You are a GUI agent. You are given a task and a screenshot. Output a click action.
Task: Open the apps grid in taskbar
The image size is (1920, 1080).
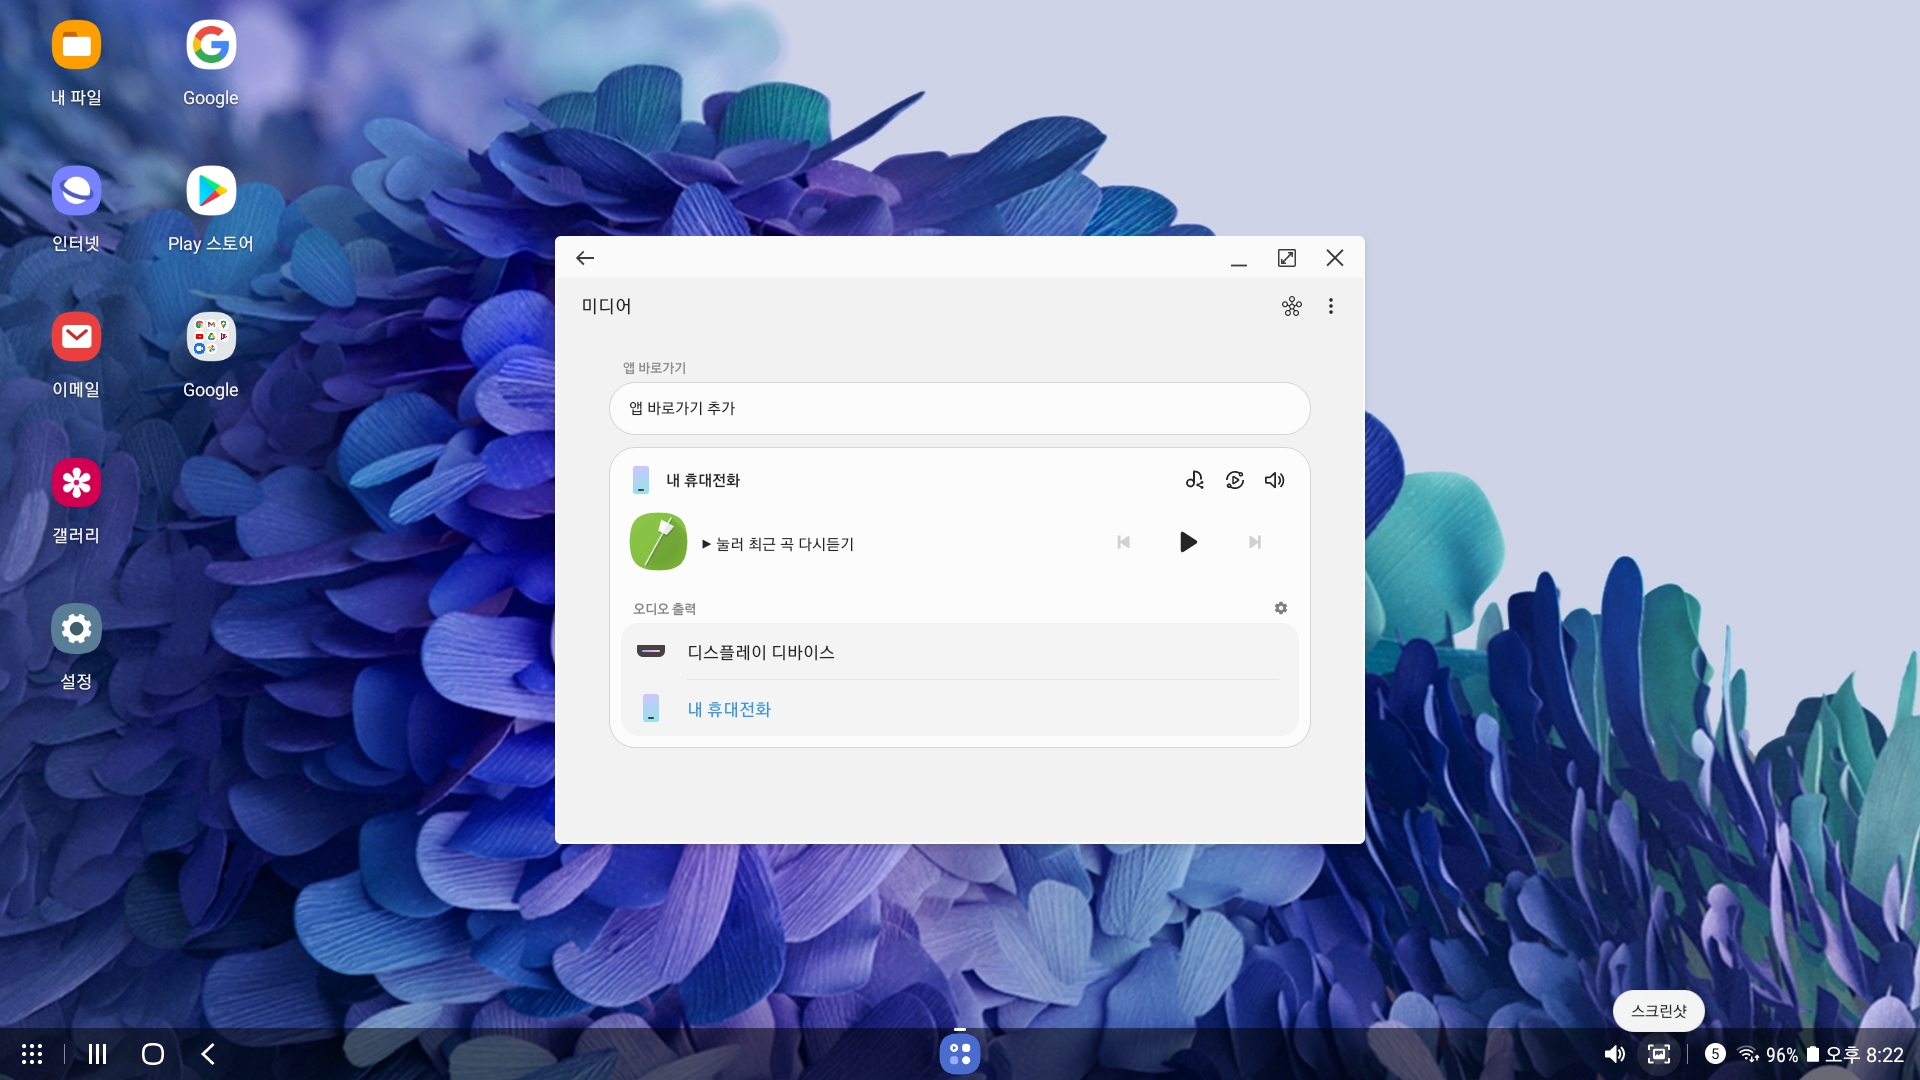pos(32,1054)
